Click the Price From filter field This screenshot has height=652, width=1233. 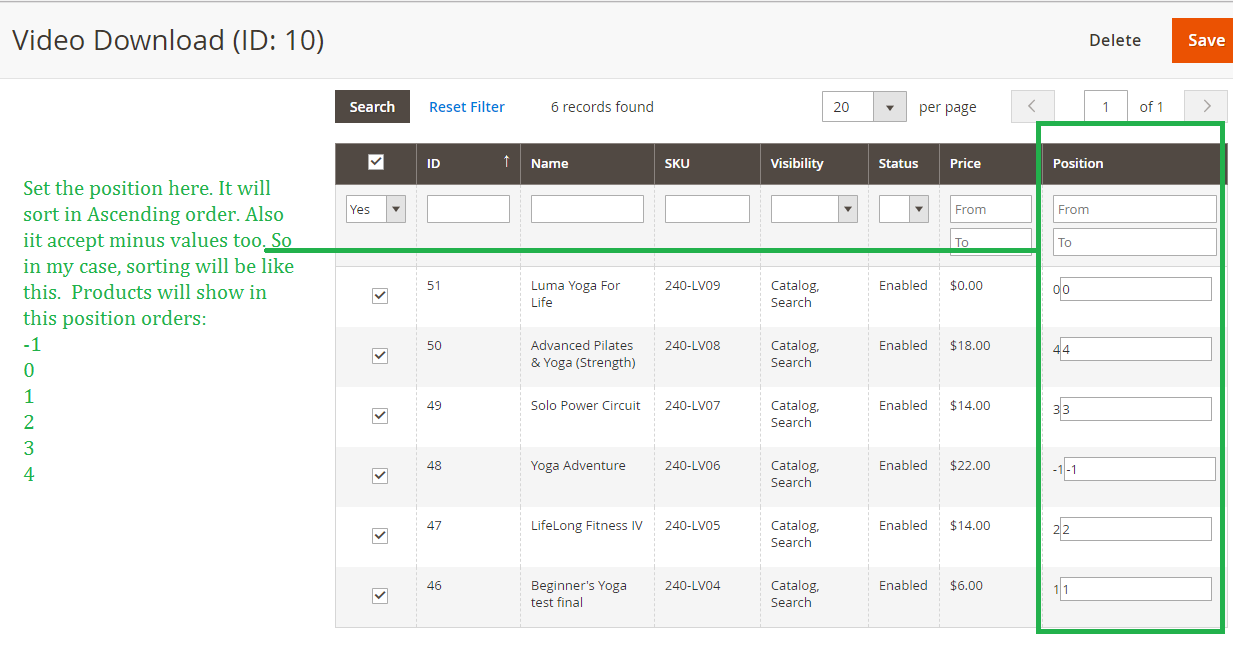coord(990,209)
